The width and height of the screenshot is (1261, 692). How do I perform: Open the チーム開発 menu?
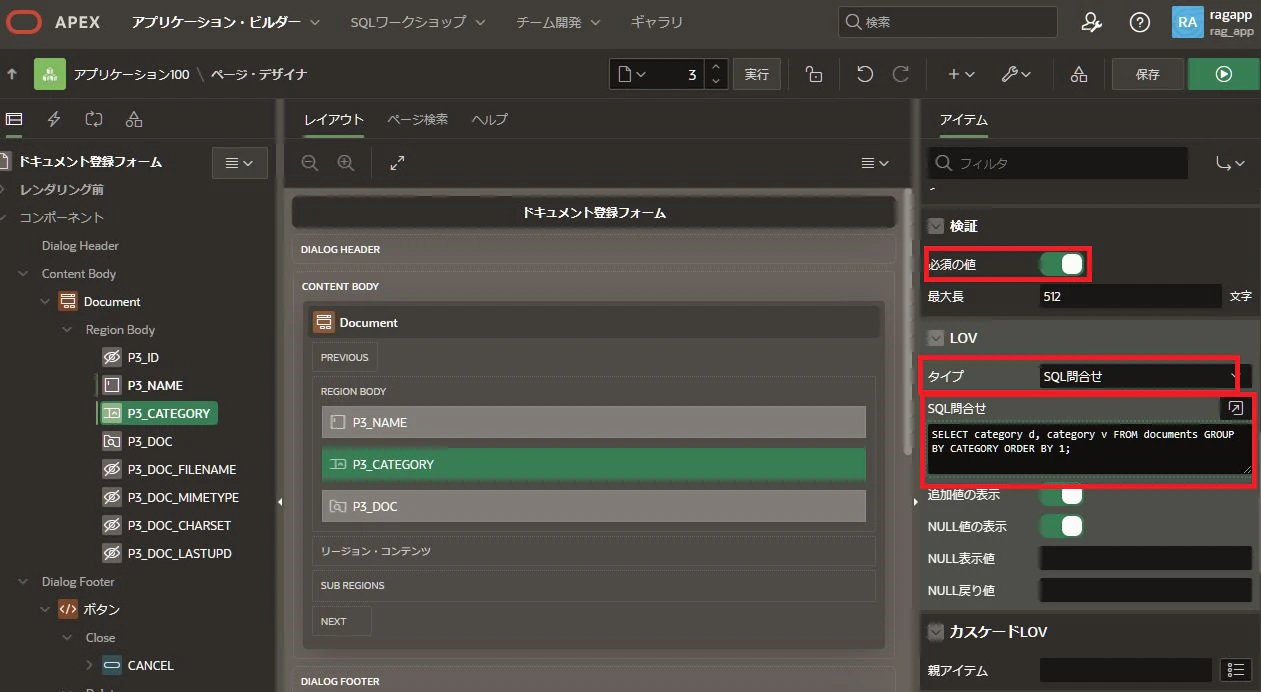(558, 22)
